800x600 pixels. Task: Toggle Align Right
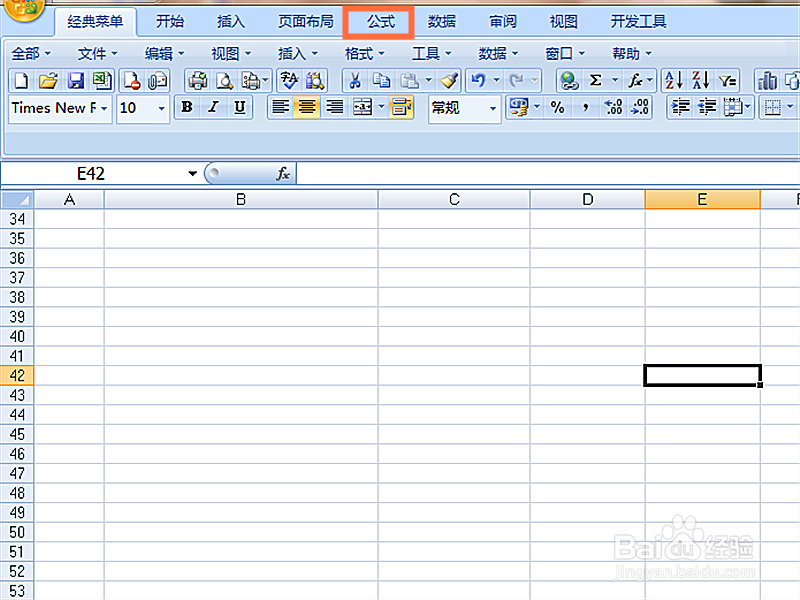pyautogui.click(x=334, y=108)
